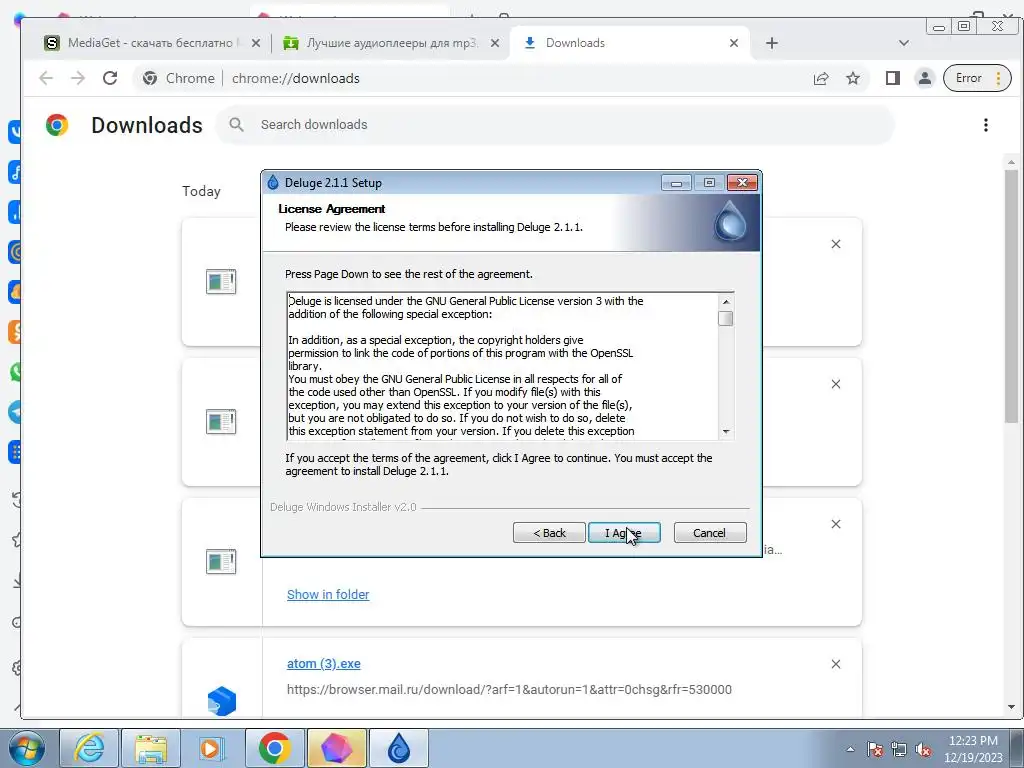Viewport: 1024px width, 768px height.
Task: Open the atom (3).exe download link
Action: coord(323,664)
